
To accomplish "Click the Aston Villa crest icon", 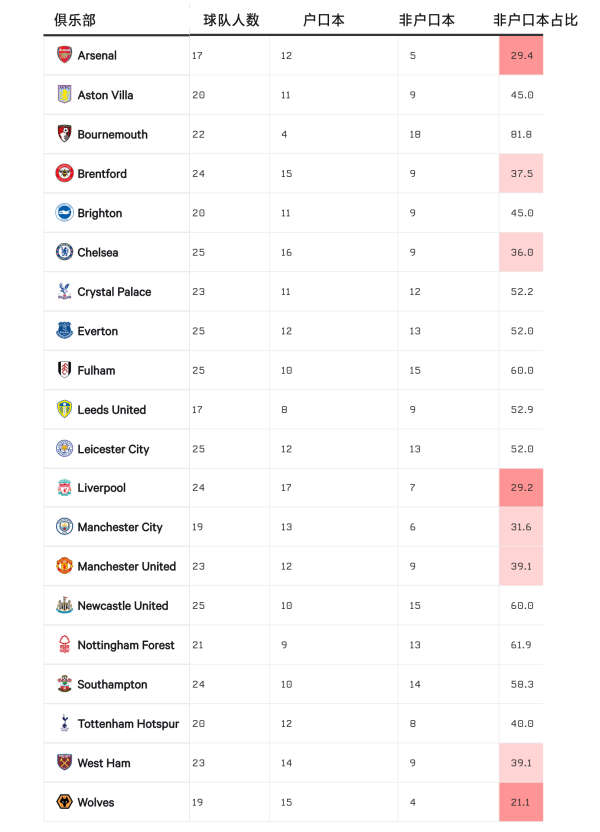I will coord(64,94).
